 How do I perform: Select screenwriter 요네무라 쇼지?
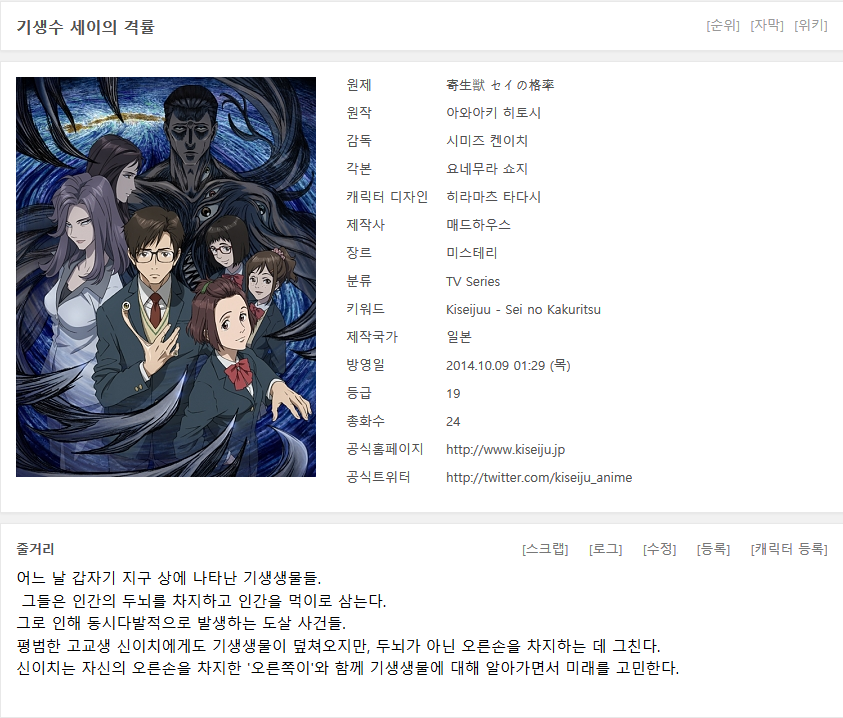487,169
